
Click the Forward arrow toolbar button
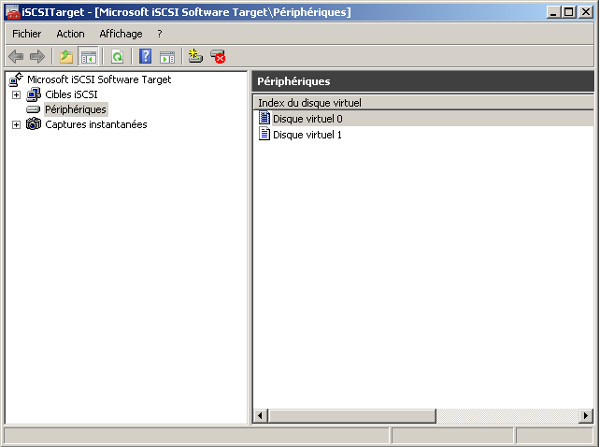pos(37,57)
